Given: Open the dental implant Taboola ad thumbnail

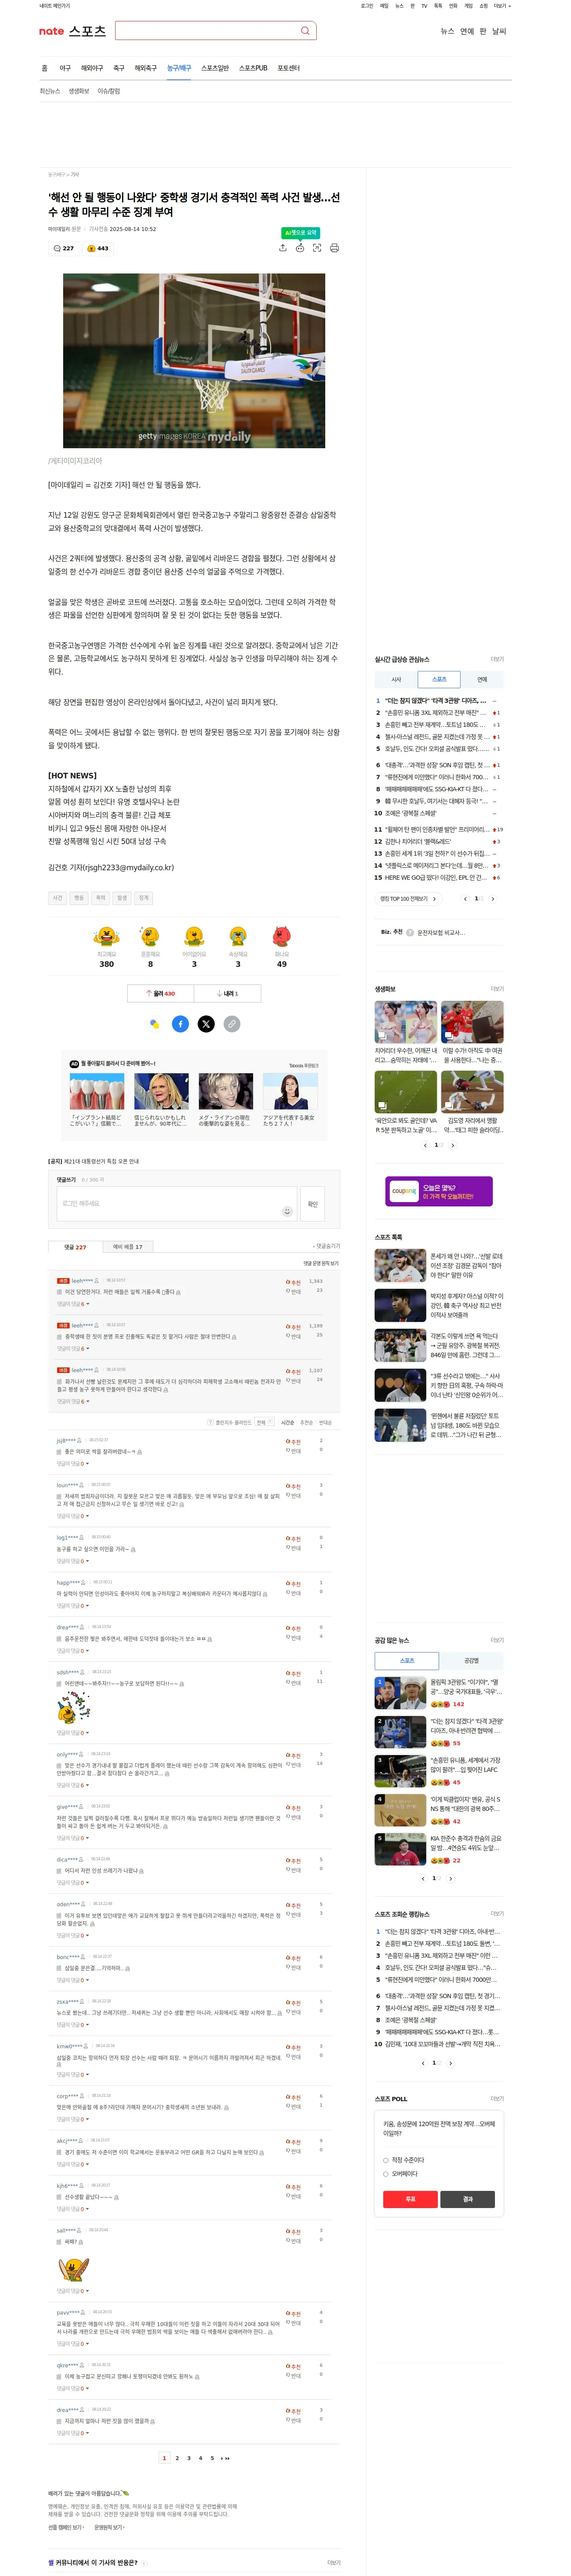Looking at the screenshot, I should [x=97, y=1091].
